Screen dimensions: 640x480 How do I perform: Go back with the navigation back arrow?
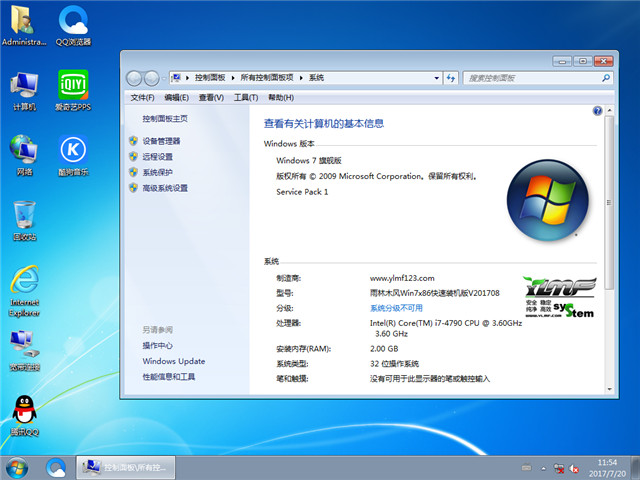[x=134, y=78]
